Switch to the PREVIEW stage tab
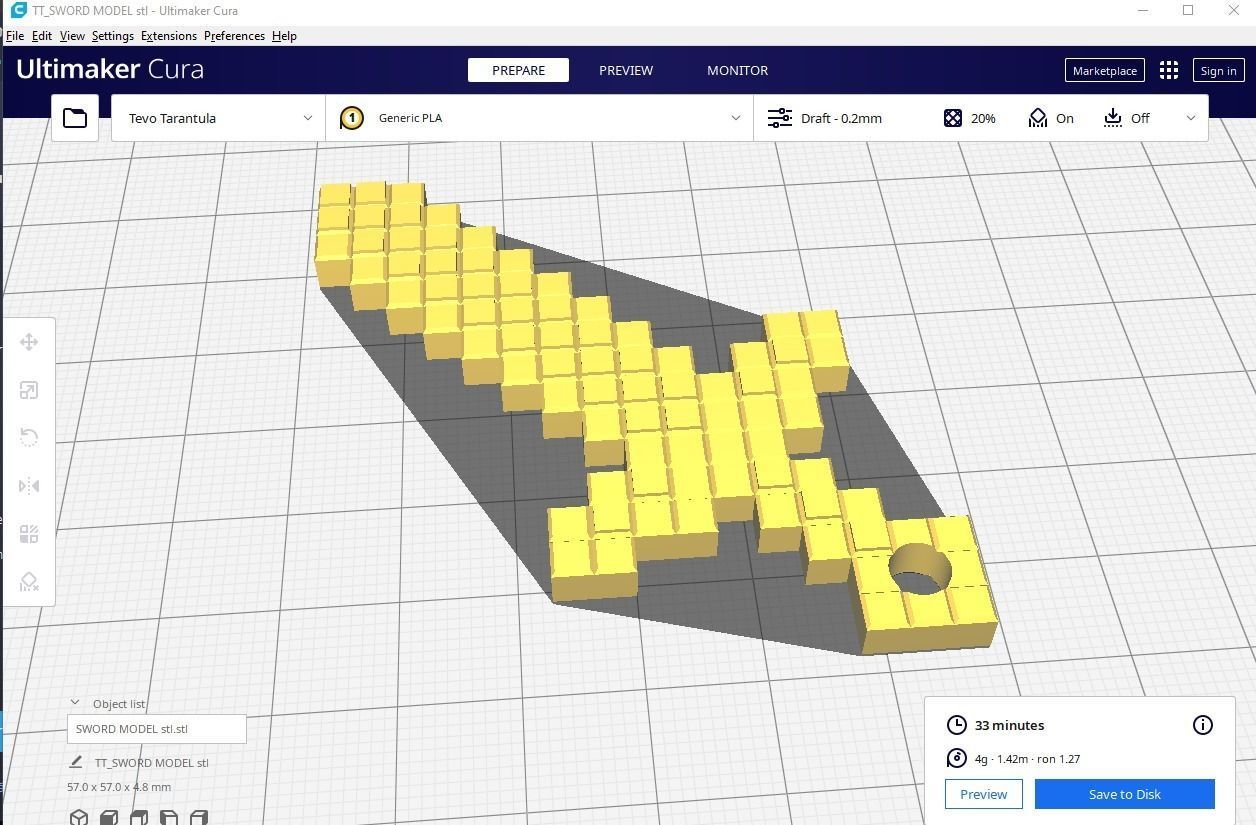Viewport: 1256px width, 825px height. click(x=626, y=70)
